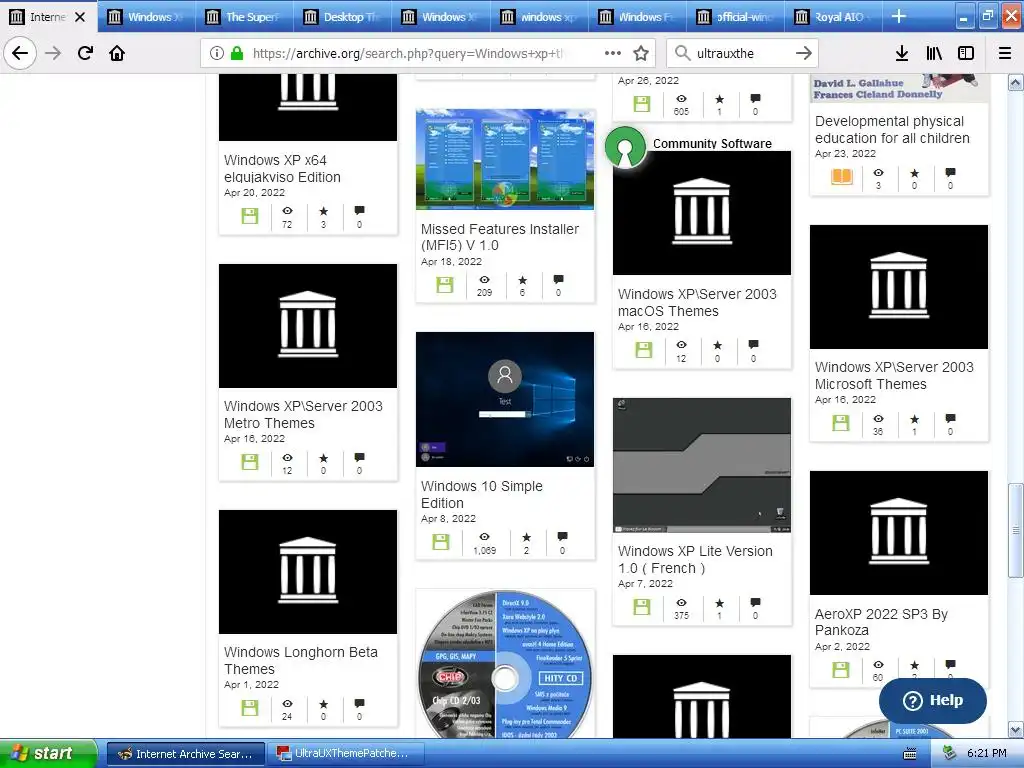Switch to the Desktop Th tab
The image size is (1024, 768).
pyautogui.click(x=342, y=16)
